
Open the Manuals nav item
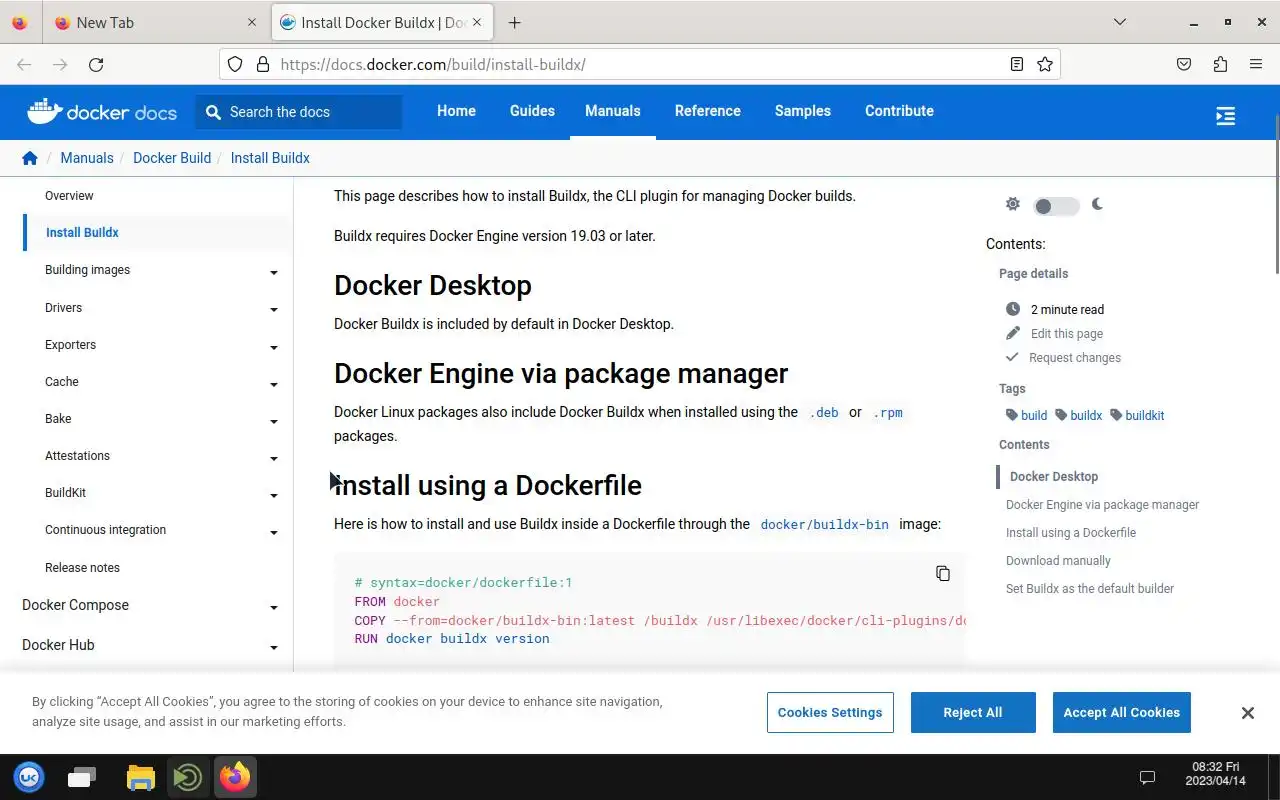coord(613,111)
